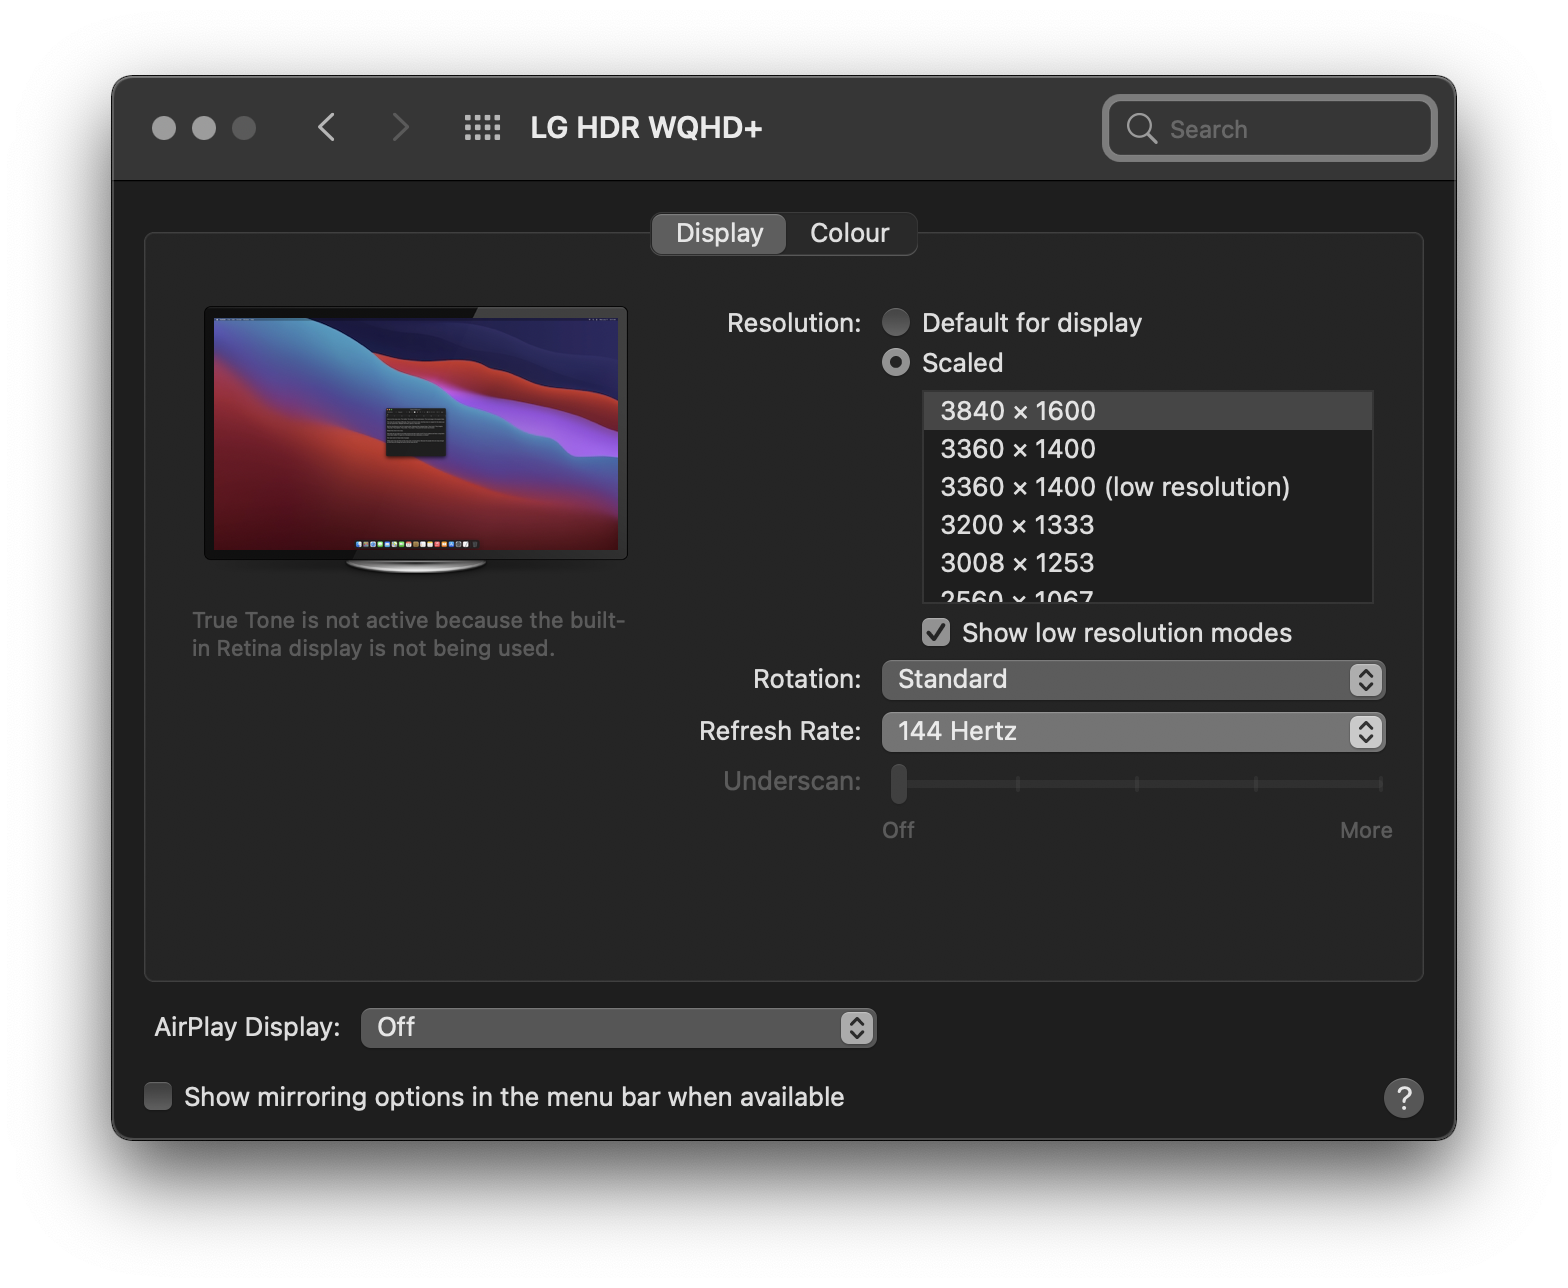Select the Scaled resolution option

point(896,362)
